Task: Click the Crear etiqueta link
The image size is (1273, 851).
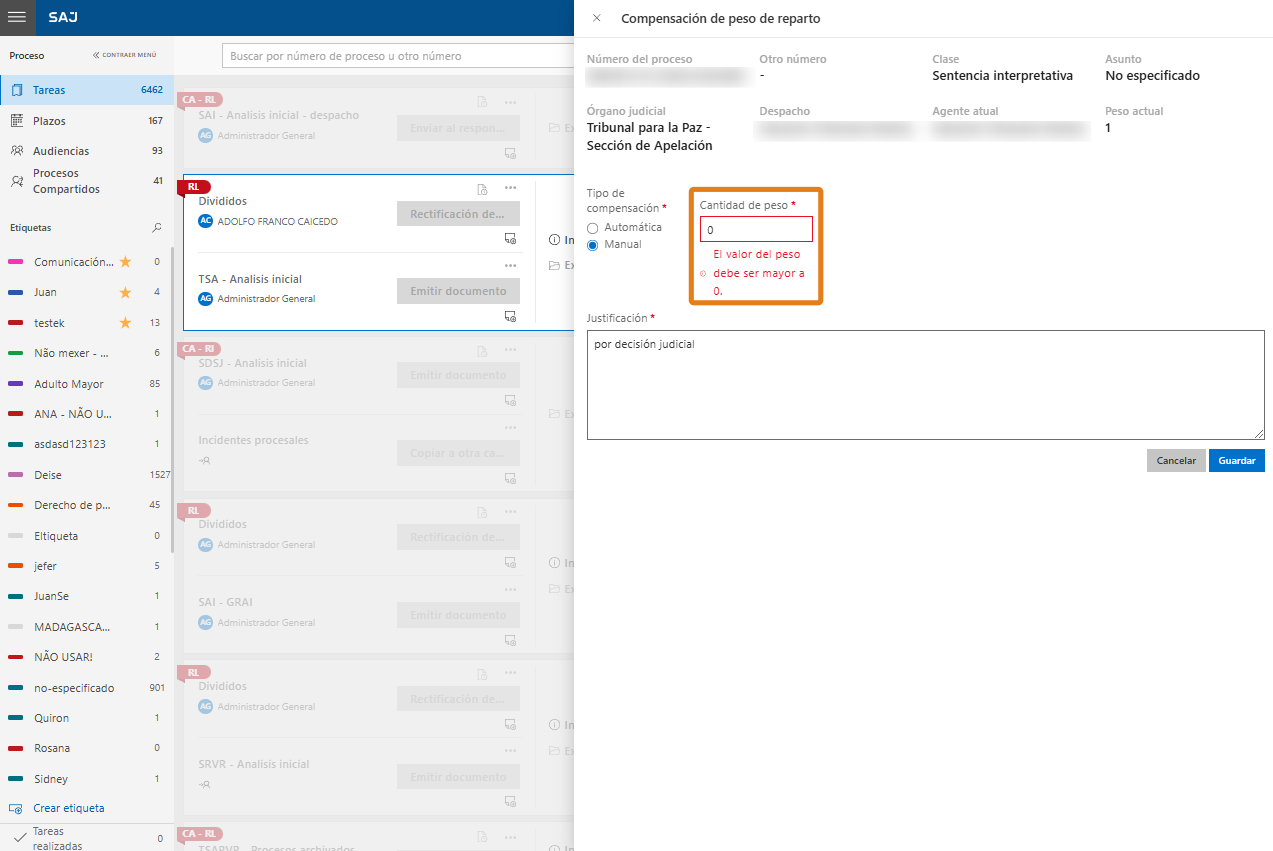Action: 68,808
